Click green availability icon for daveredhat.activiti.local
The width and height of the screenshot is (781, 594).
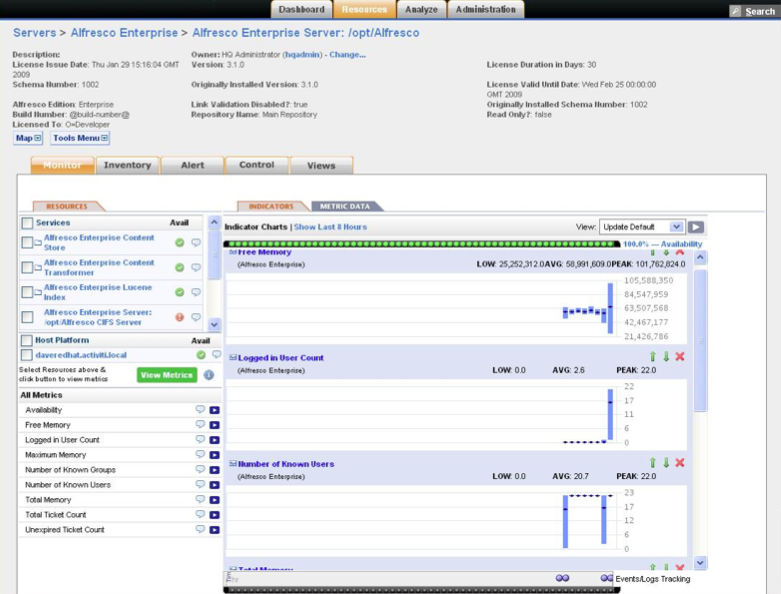click(x=201, y=355)
